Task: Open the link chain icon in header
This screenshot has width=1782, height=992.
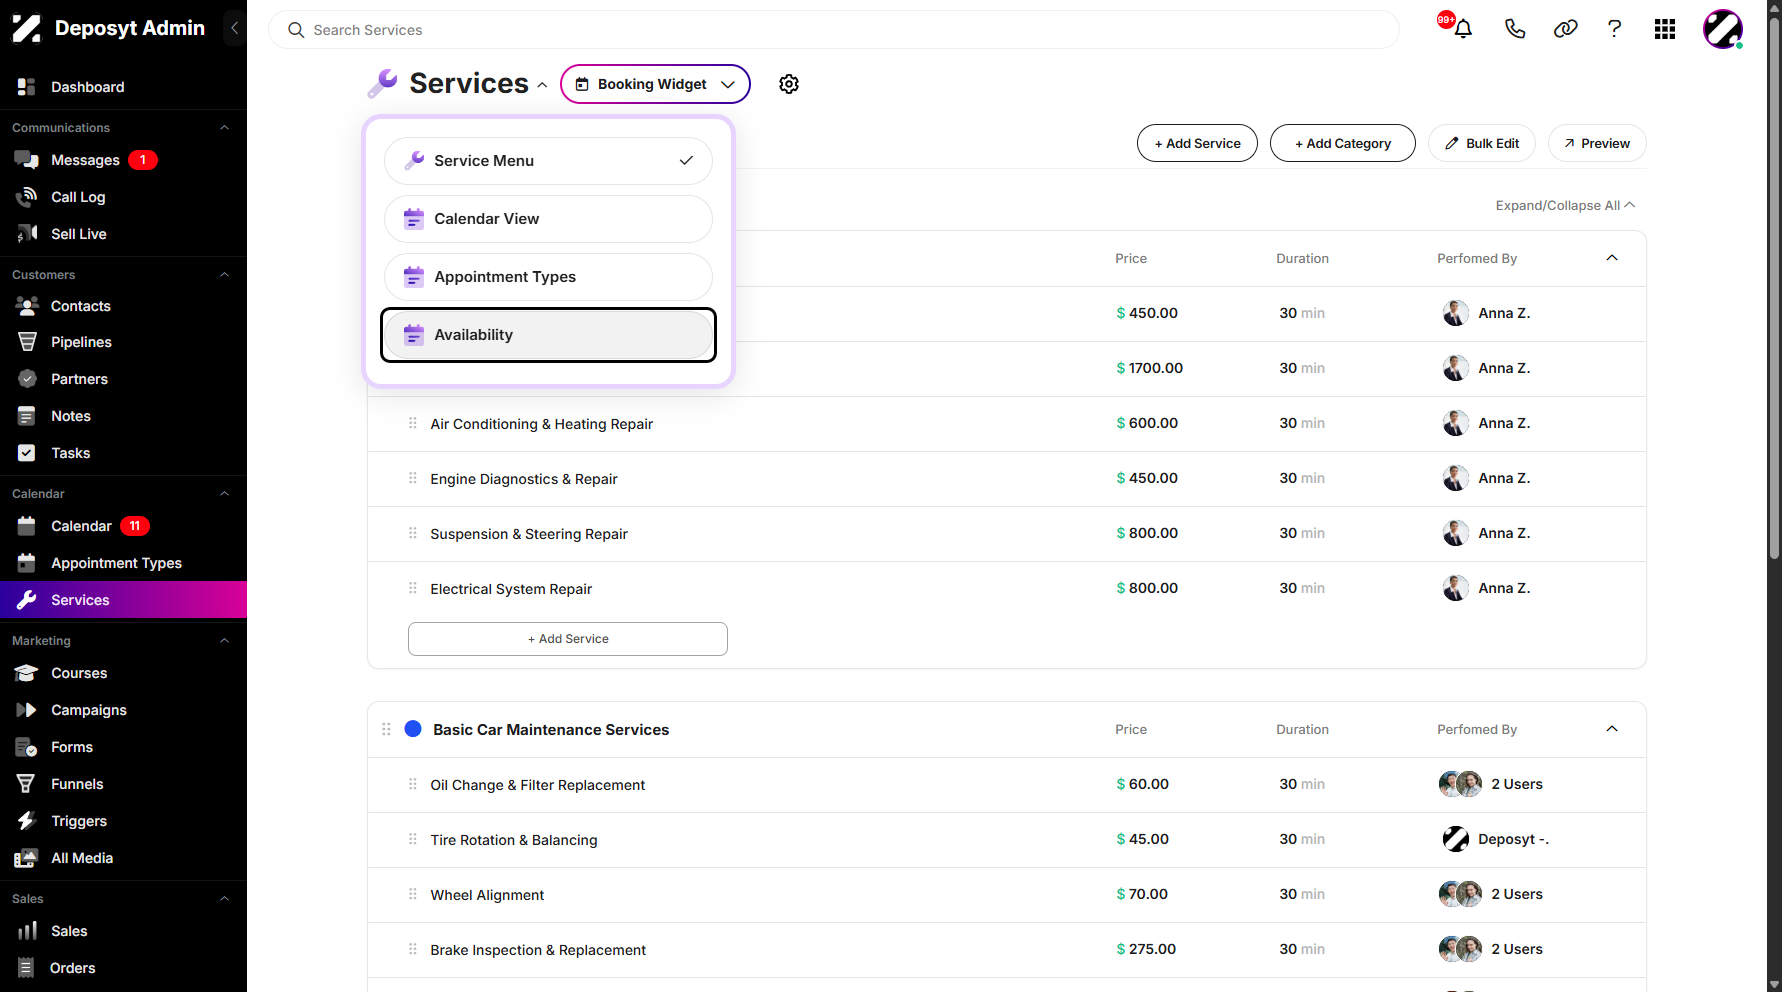Action: [x=1565, y=29]
